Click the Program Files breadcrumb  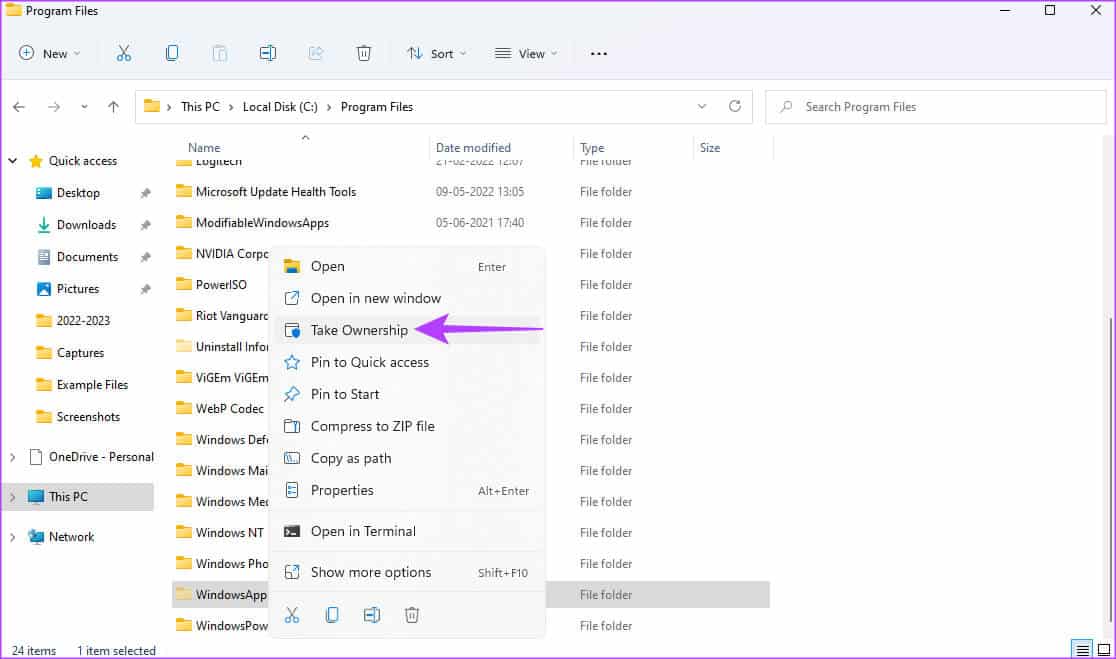377,107
